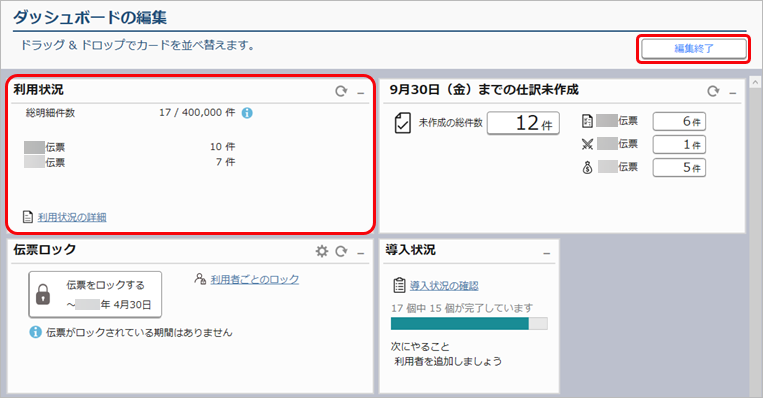Click the 総明細件数 label
Viewport: 763px width, 398px height.
click(x=51, y=113)
